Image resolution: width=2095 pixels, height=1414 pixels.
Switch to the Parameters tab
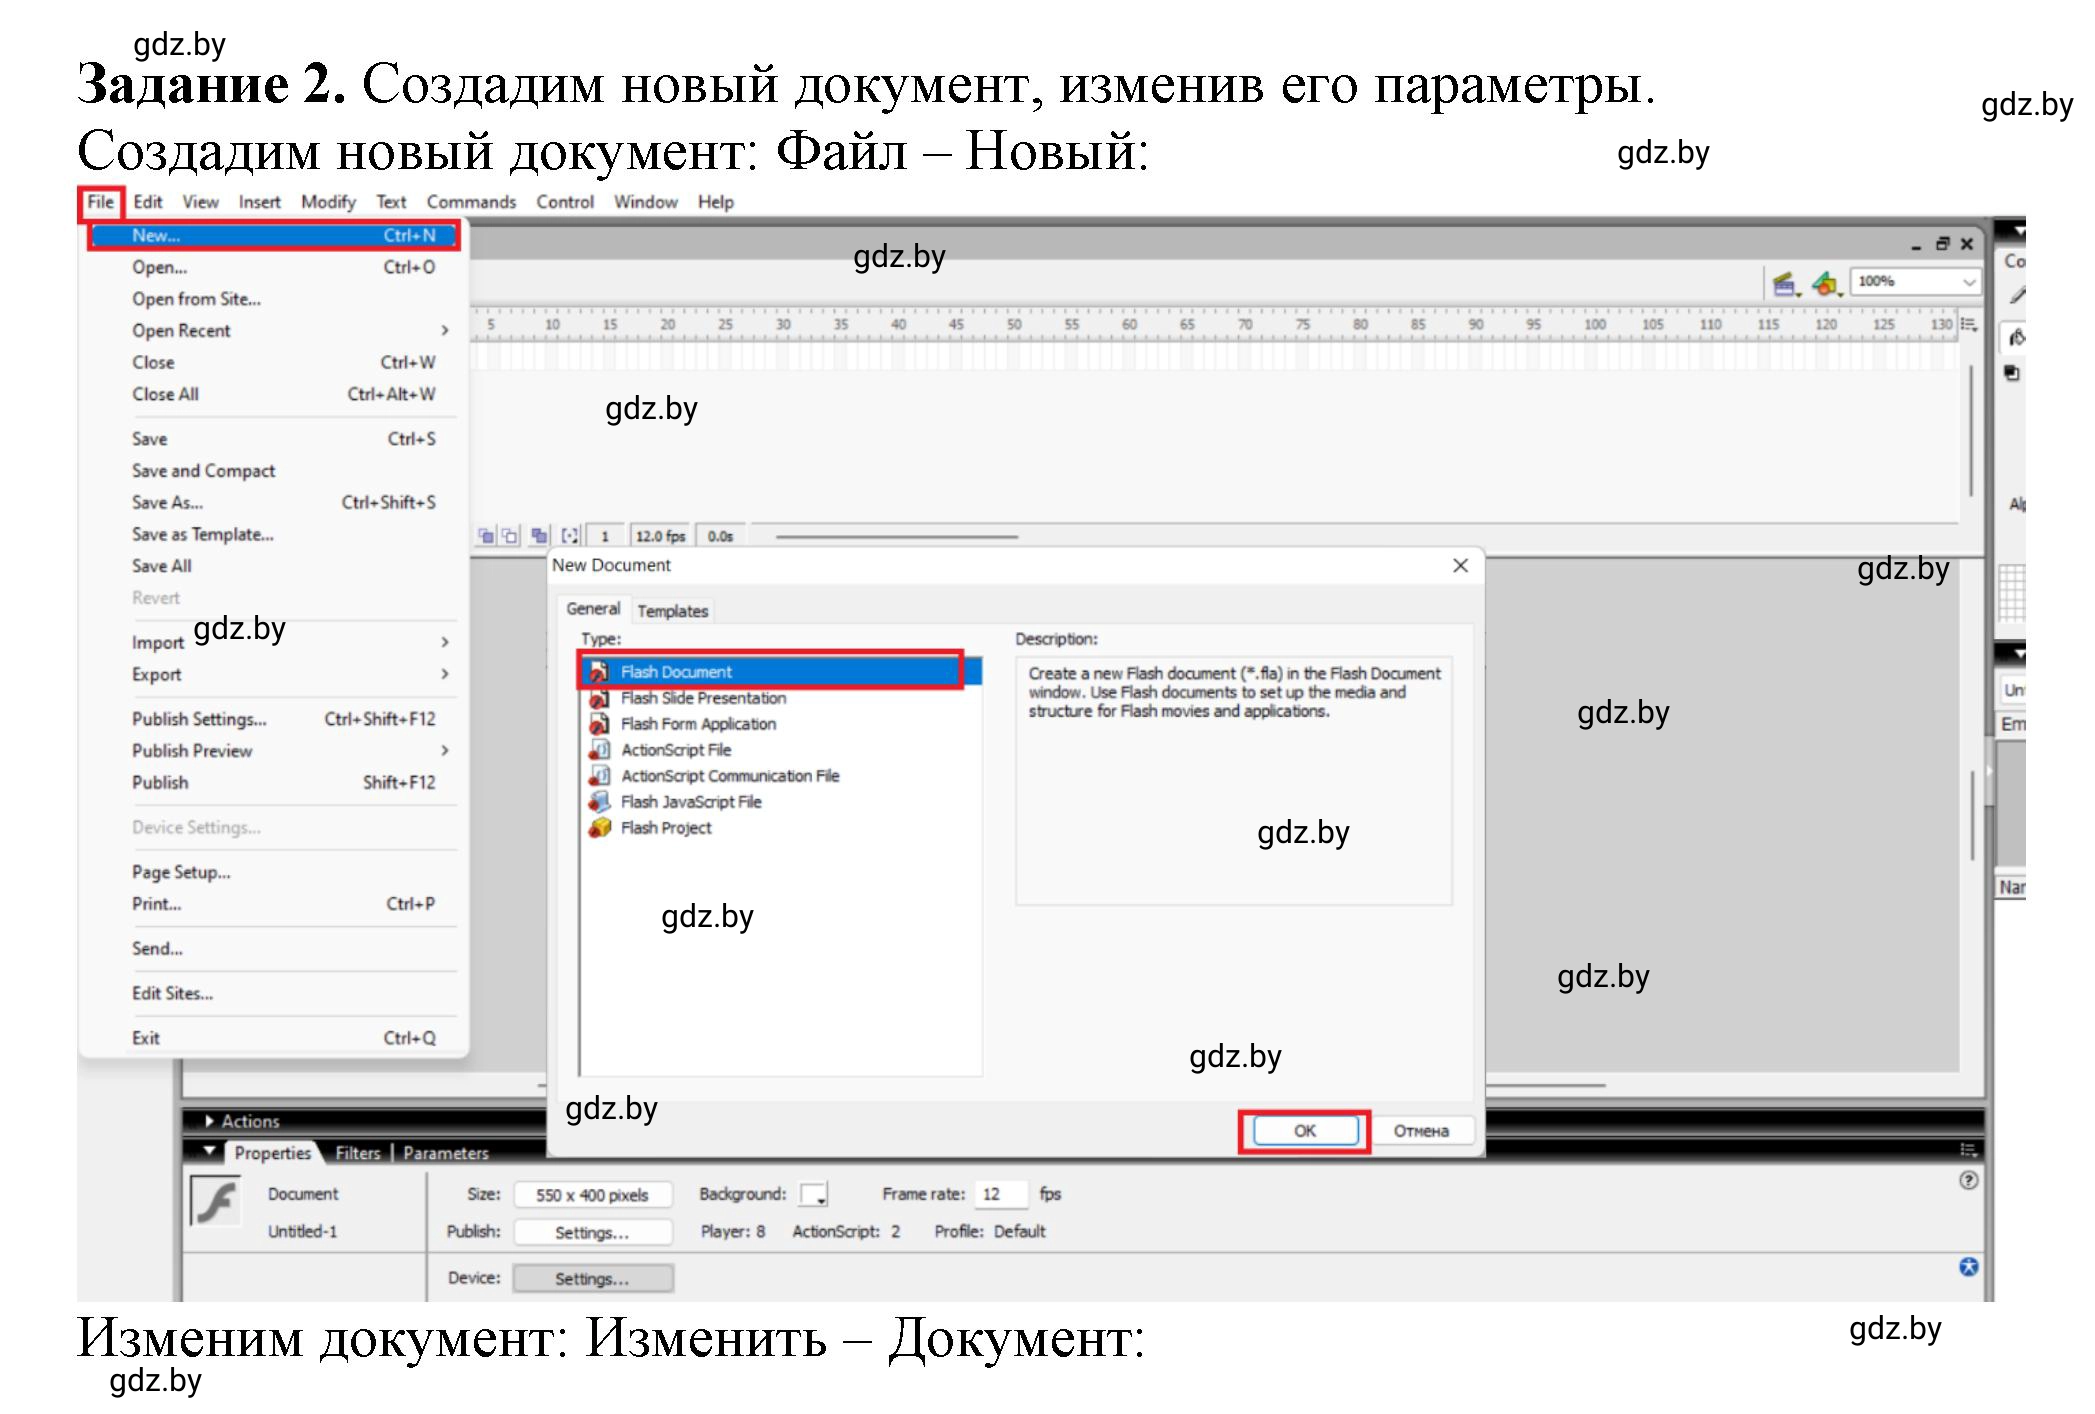pyautogui.click(x=446, y=1154)
